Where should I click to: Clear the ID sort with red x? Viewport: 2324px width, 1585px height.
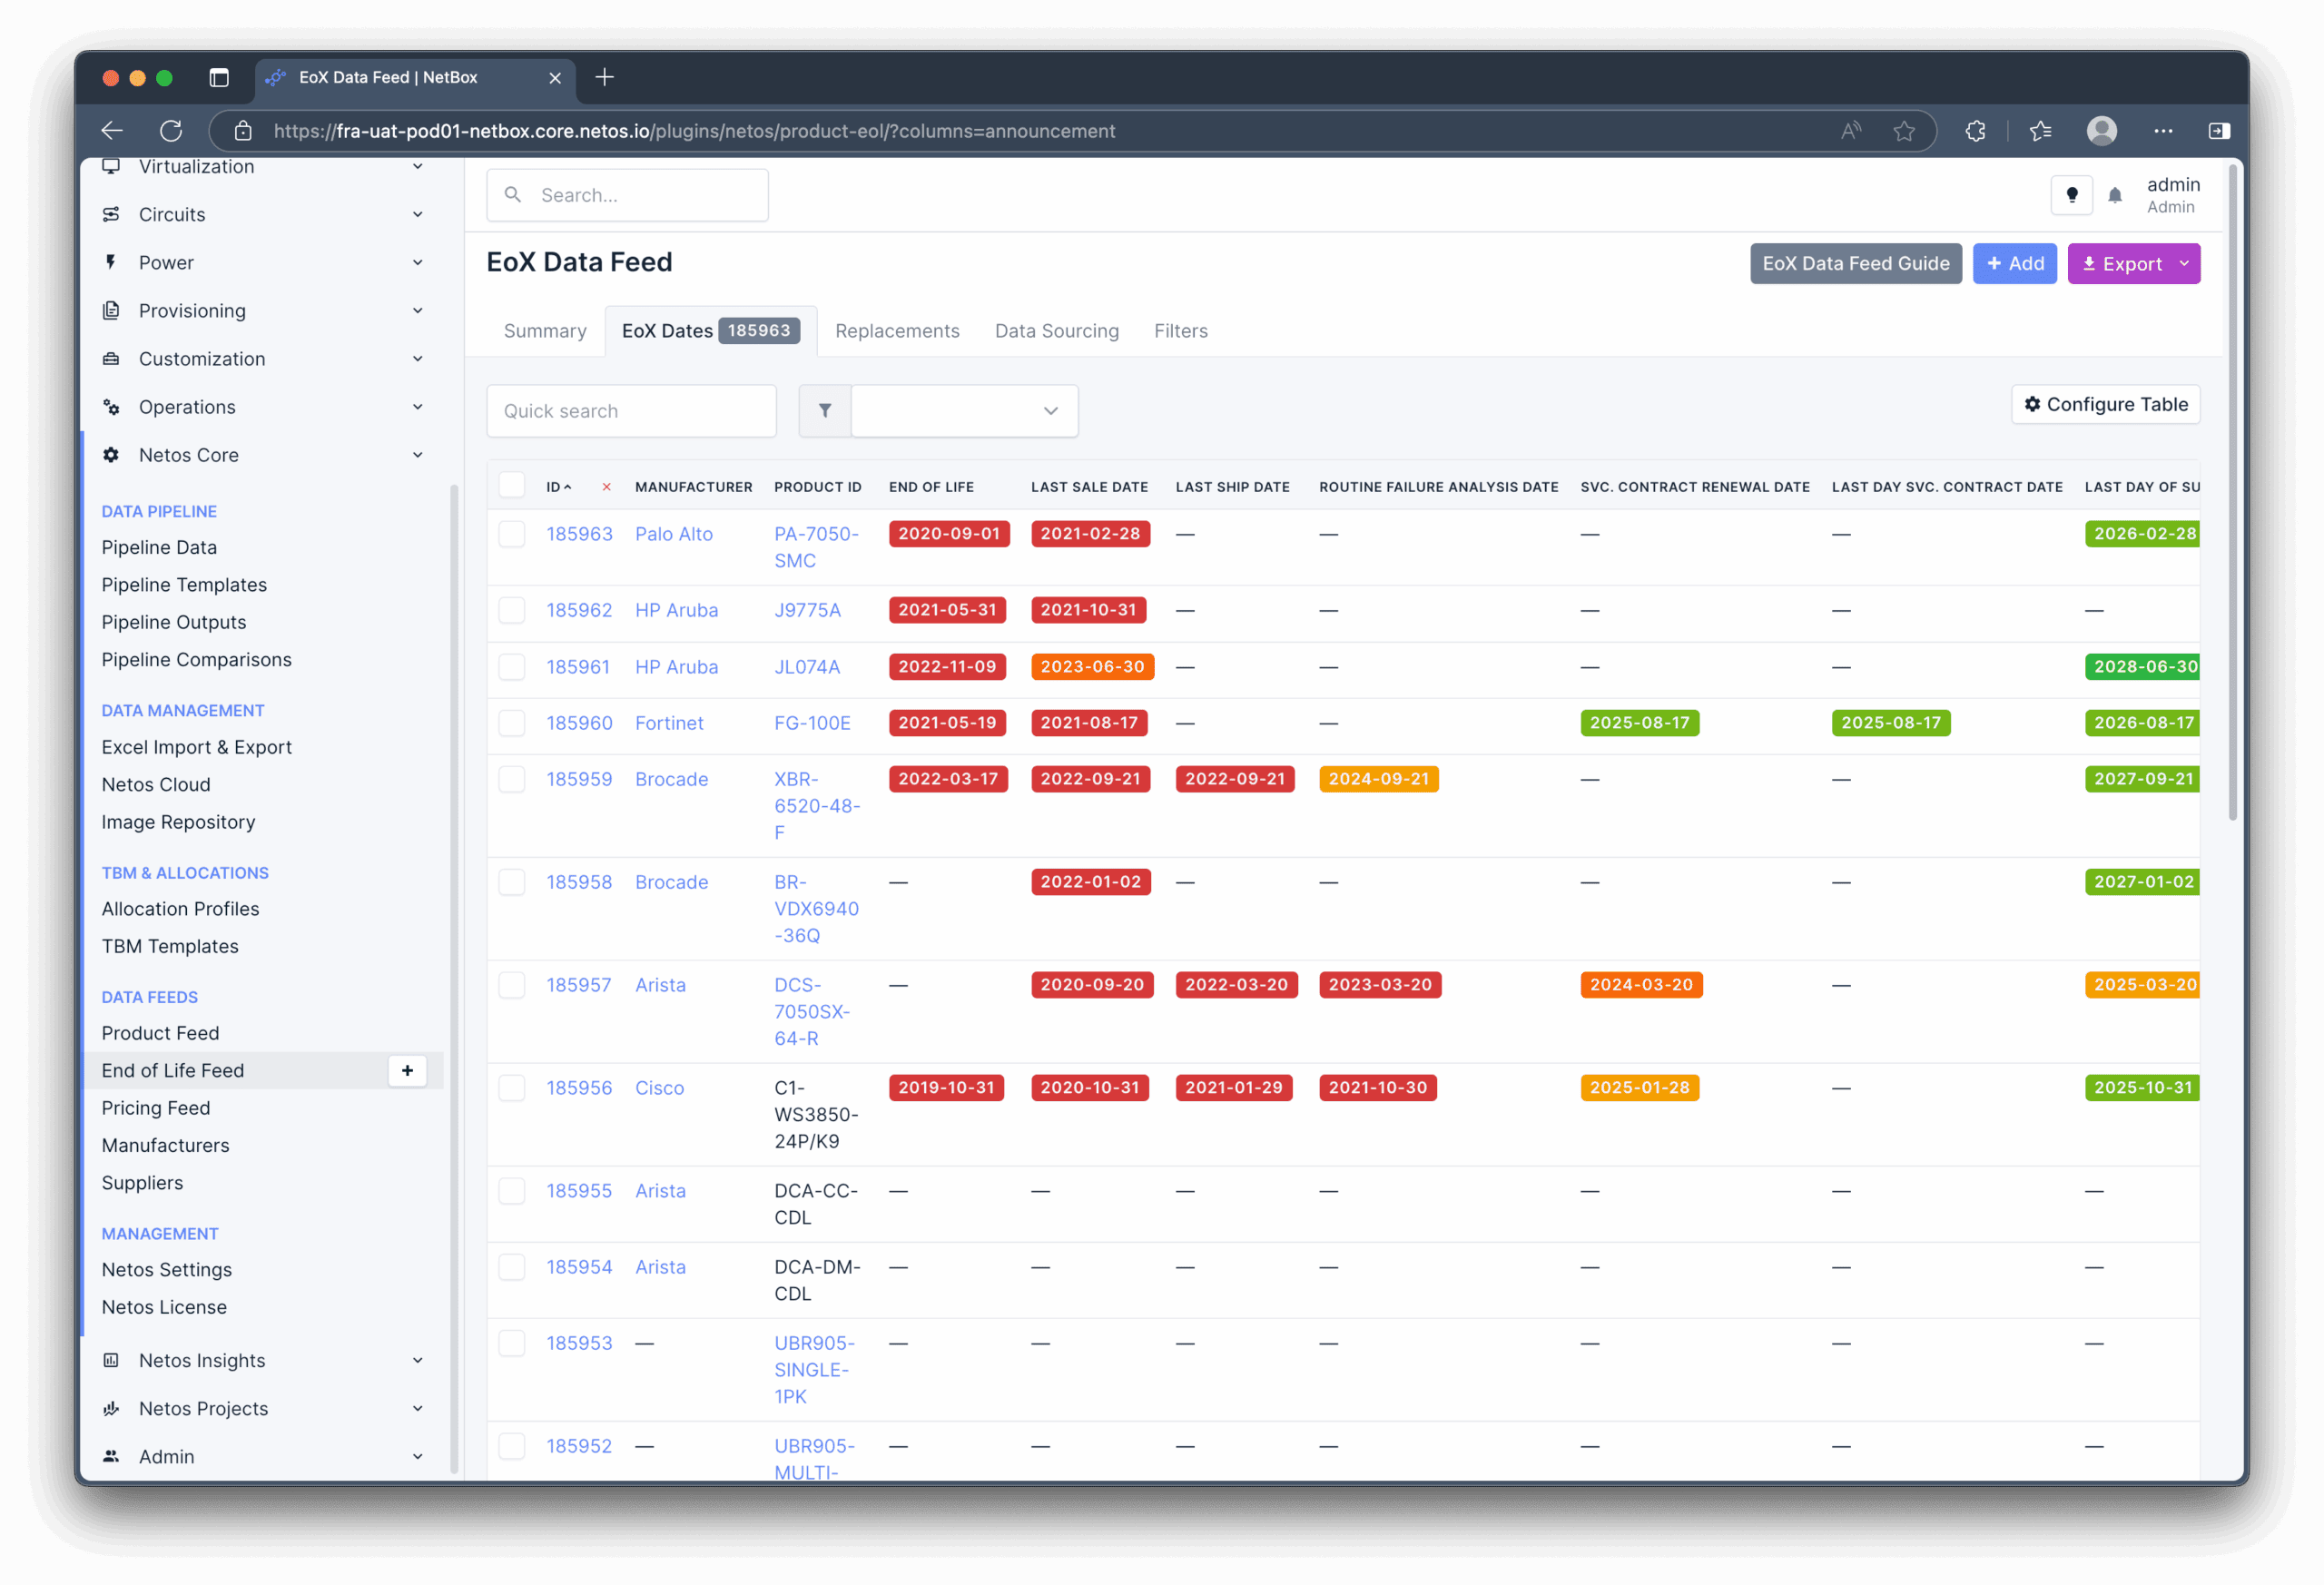pos(606,487)
